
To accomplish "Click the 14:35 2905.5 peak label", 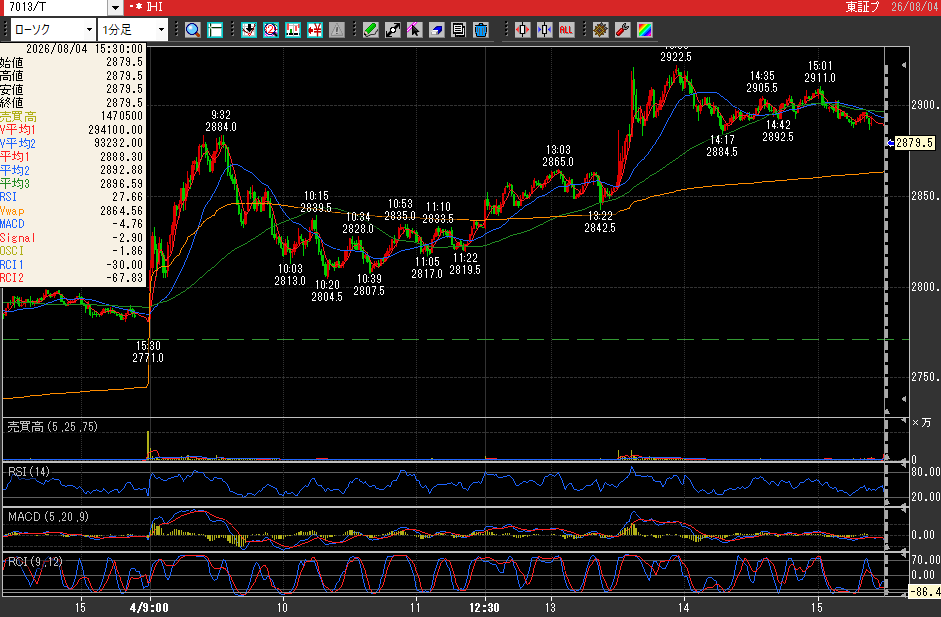I will tap(762, 82).
